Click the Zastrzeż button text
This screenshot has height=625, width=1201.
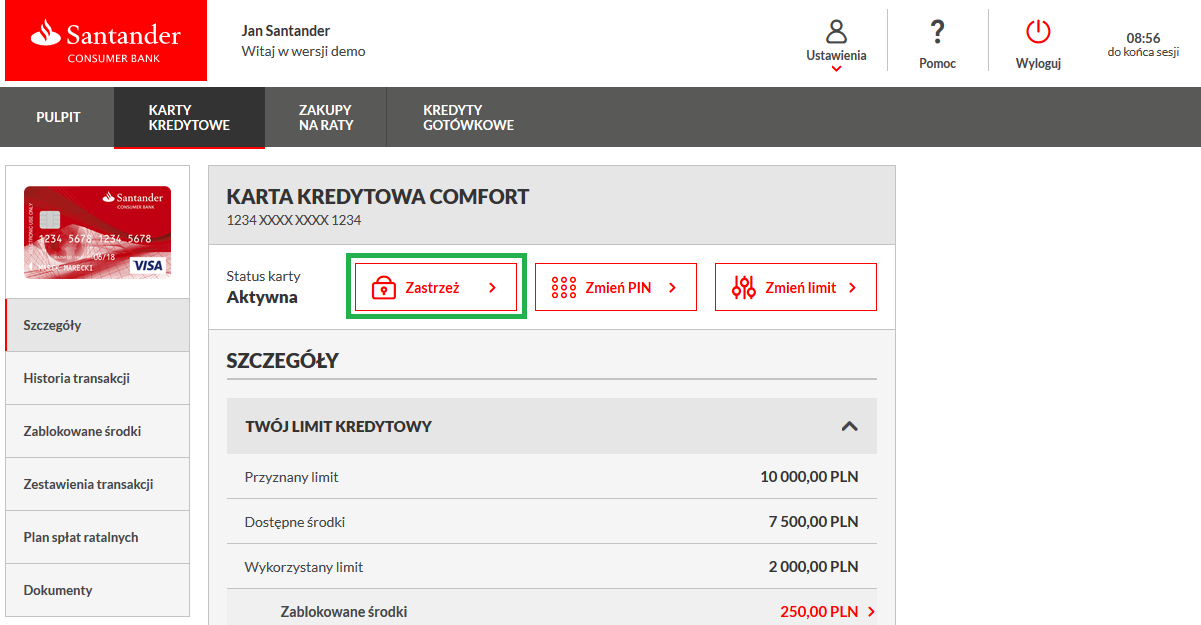click(x=432, y=288)
